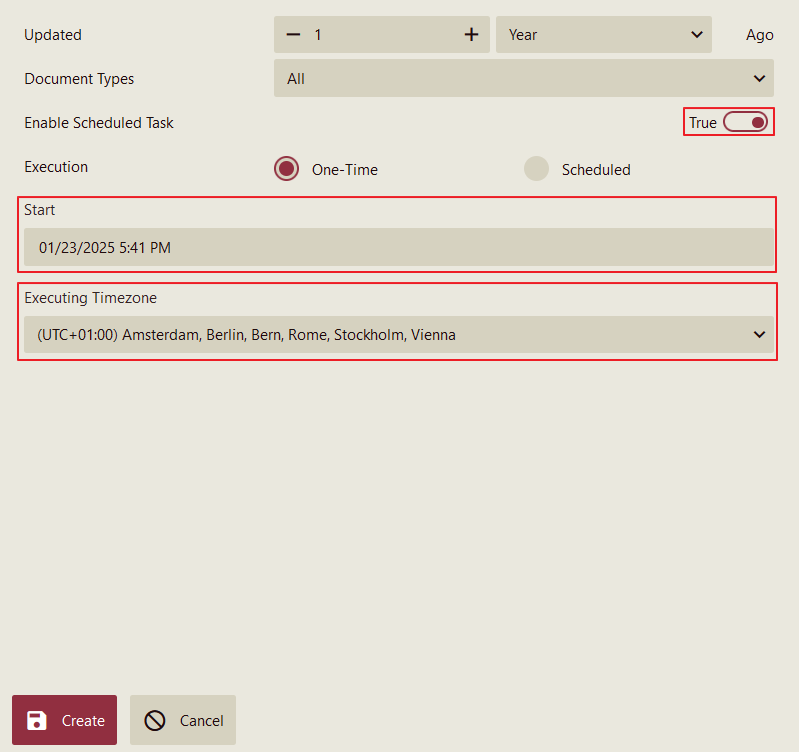Click the chevron arrow of Year dropdown
799x752 pixels.
click(x=697, y=35)
